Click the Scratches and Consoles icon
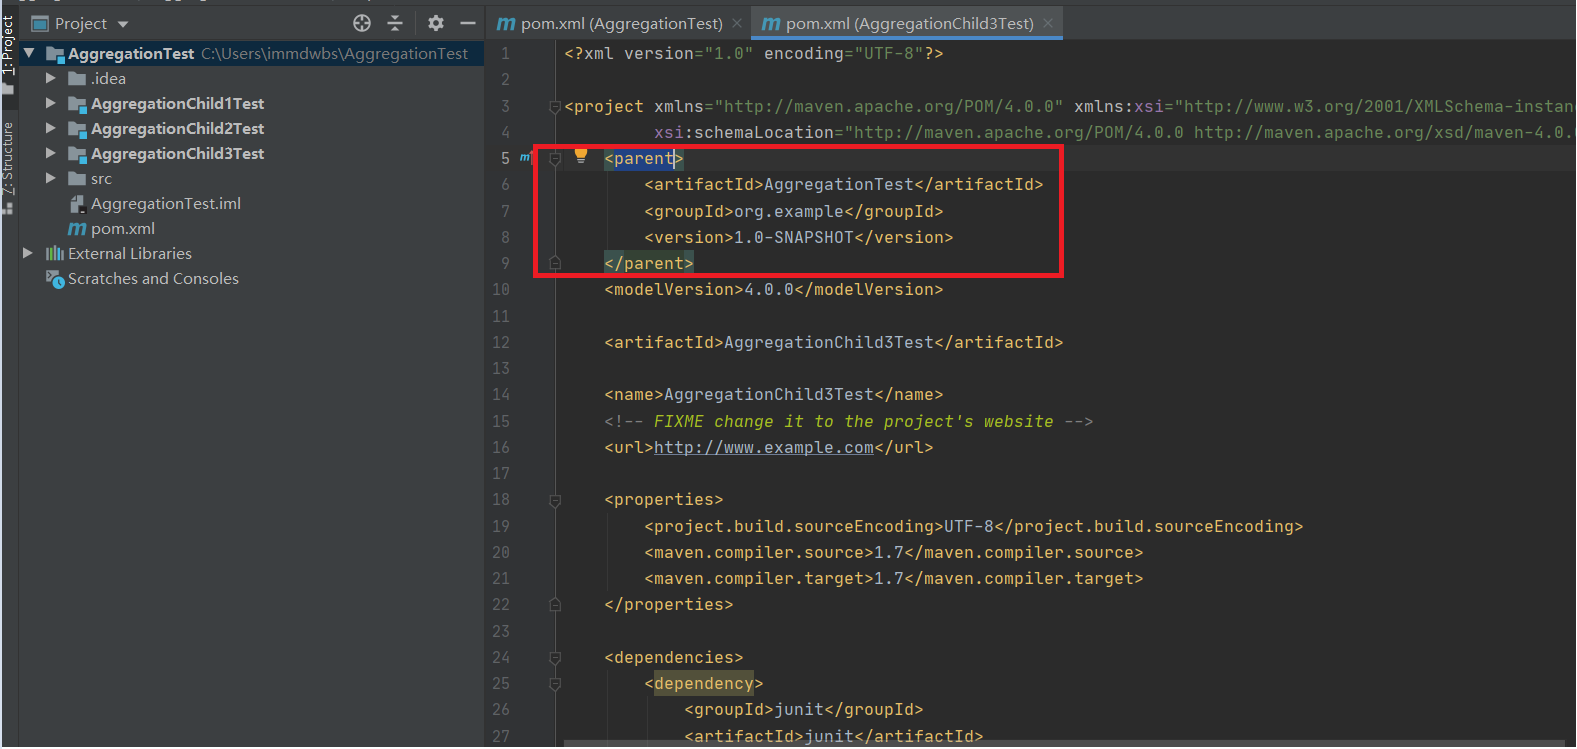The height and width of the screenshot is (749, 1577). [55, 279]
